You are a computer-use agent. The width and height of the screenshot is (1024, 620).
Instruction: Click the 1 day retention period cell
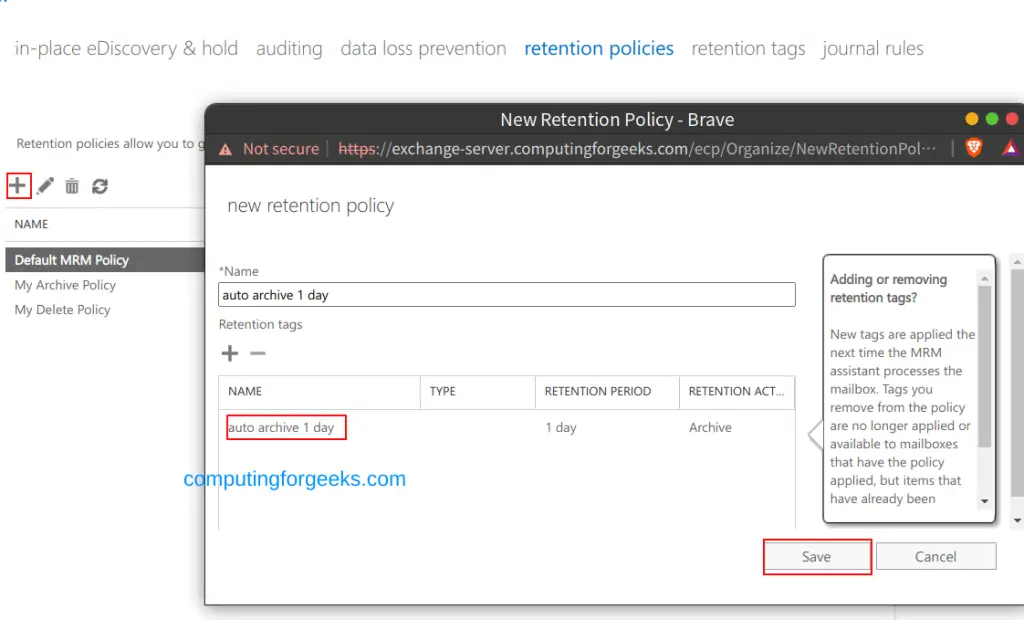561,427
